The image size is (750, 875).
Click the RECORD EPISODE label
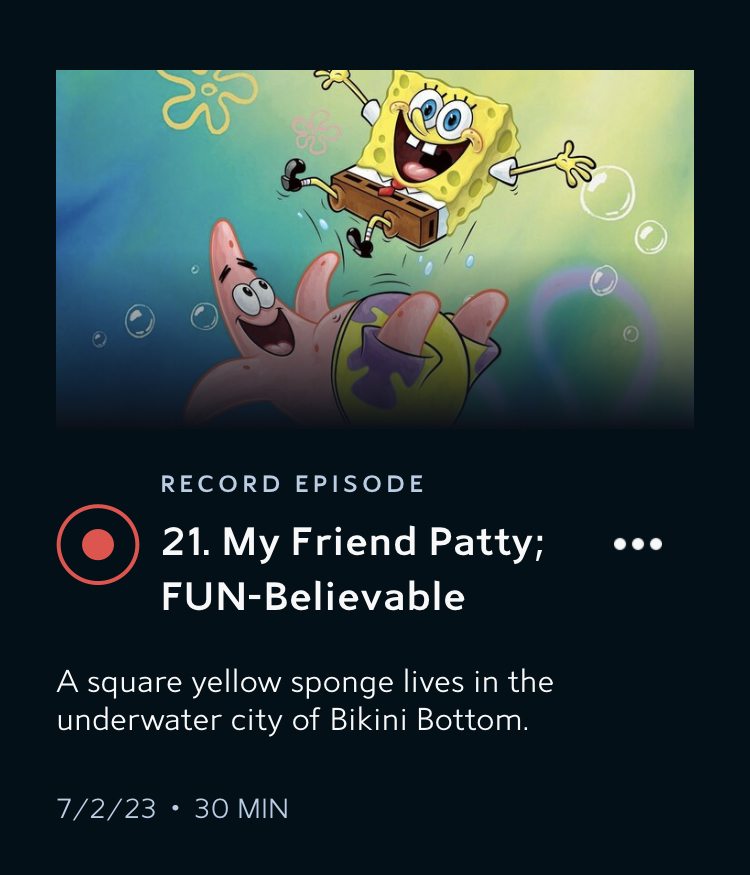[x=292, y=484]
